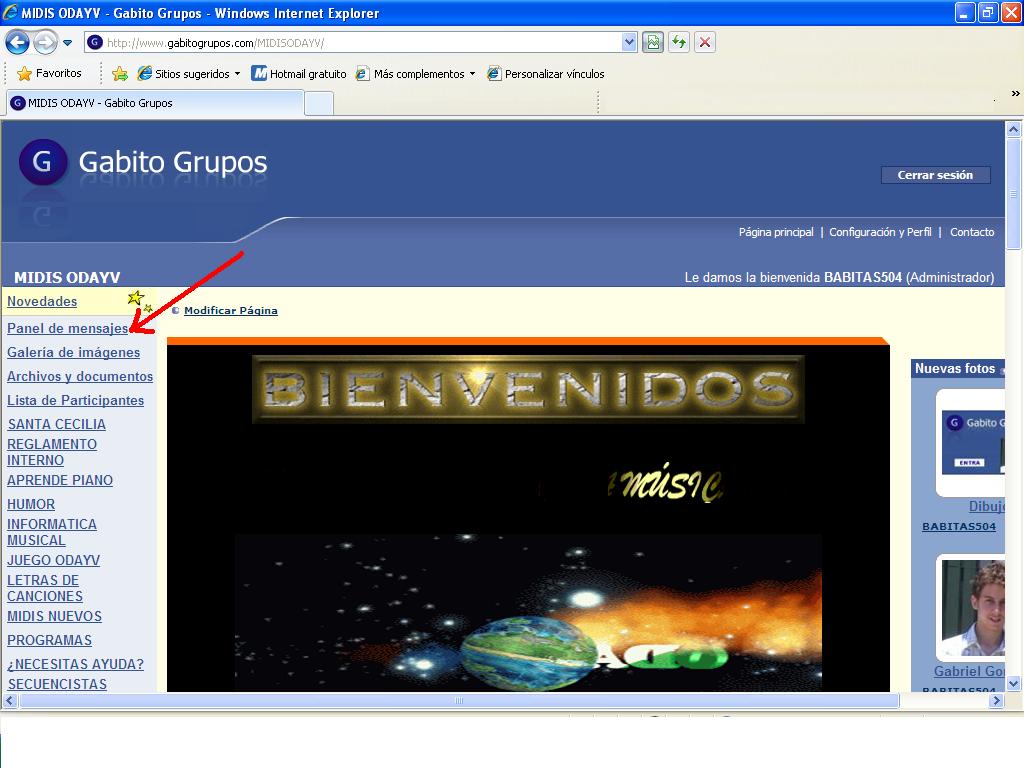This screenshot has height=768, width=1024.
Task: Open the Sitios sugeridos dropdown
Action: [x=237, y=74]
